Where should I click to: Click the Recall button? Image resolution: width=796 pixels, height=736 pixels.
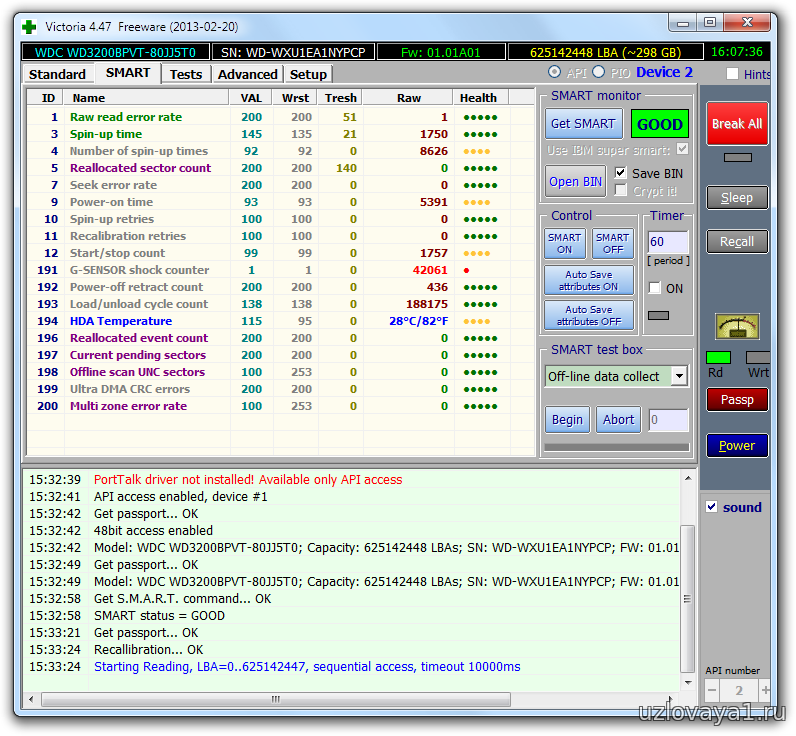(737, 242)
